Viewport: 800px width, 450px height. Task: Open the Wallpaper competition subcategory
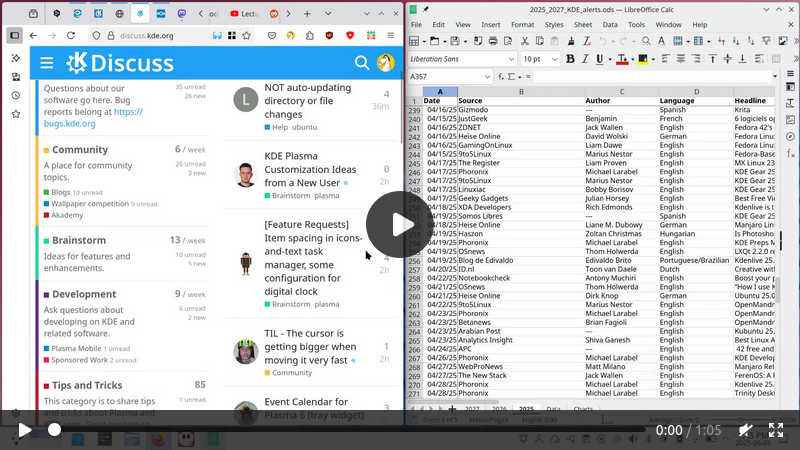click(90, 204)
